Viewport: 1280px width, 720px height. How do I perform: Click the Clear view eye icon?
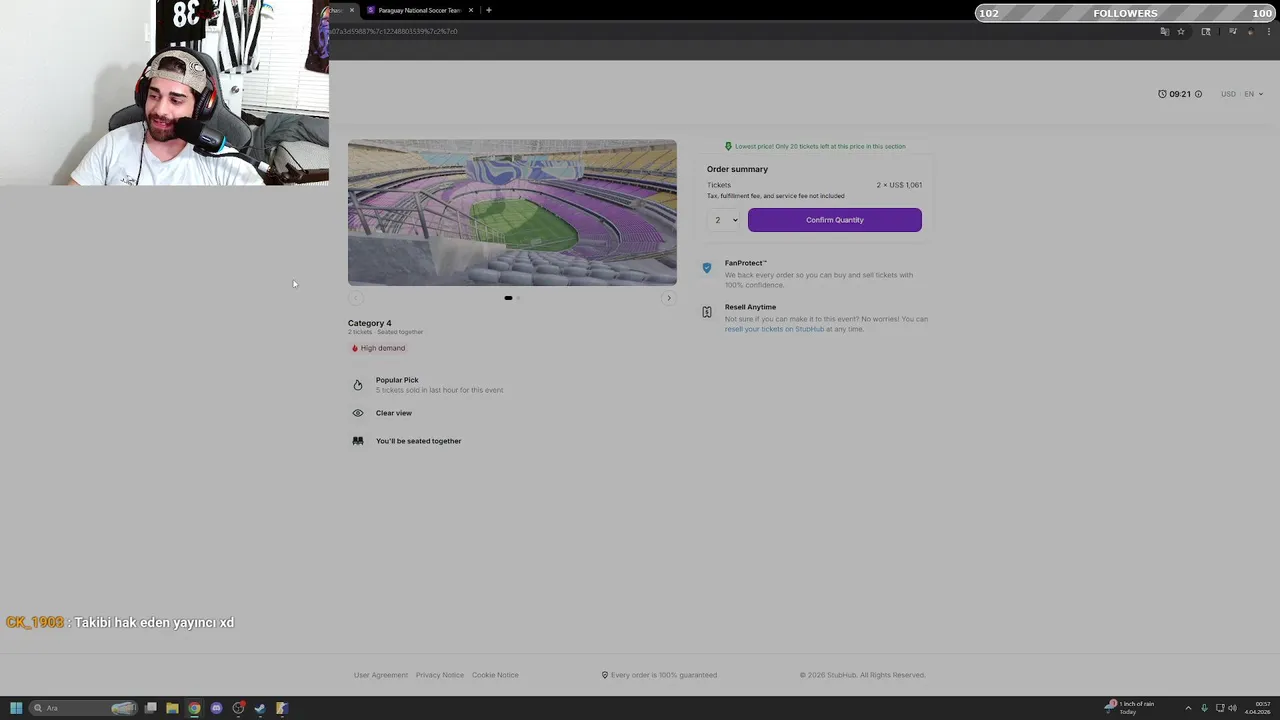358,413
